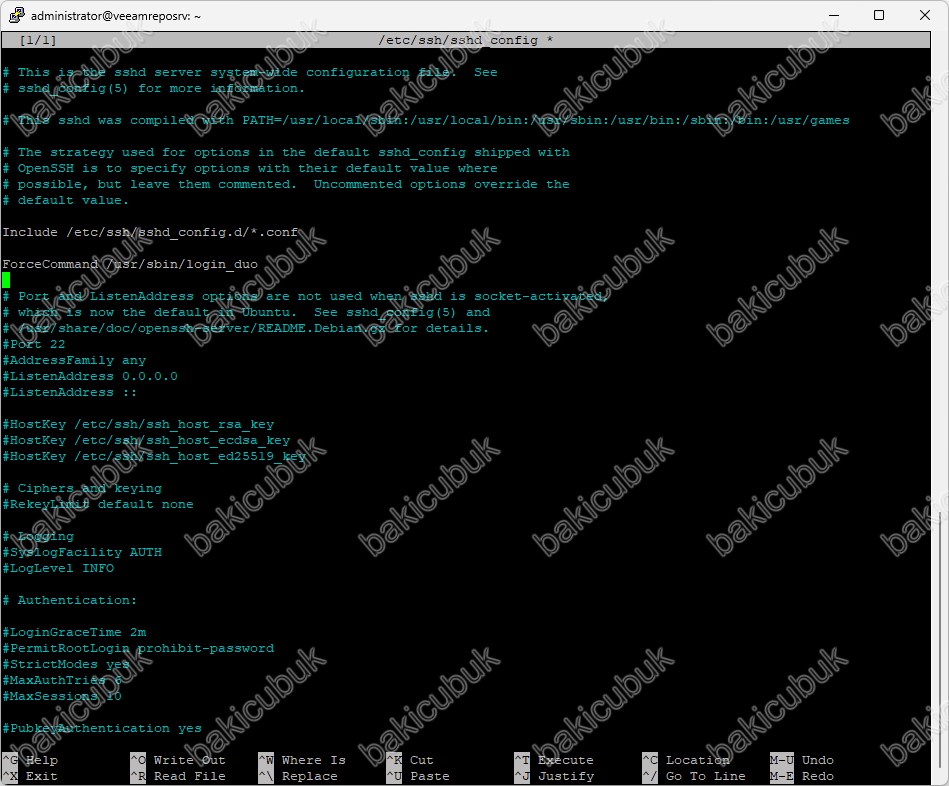Click the M-U Undo shortcut
This screenshot has height=786, width=949.
pyautogui.click(x=802, y=760)
